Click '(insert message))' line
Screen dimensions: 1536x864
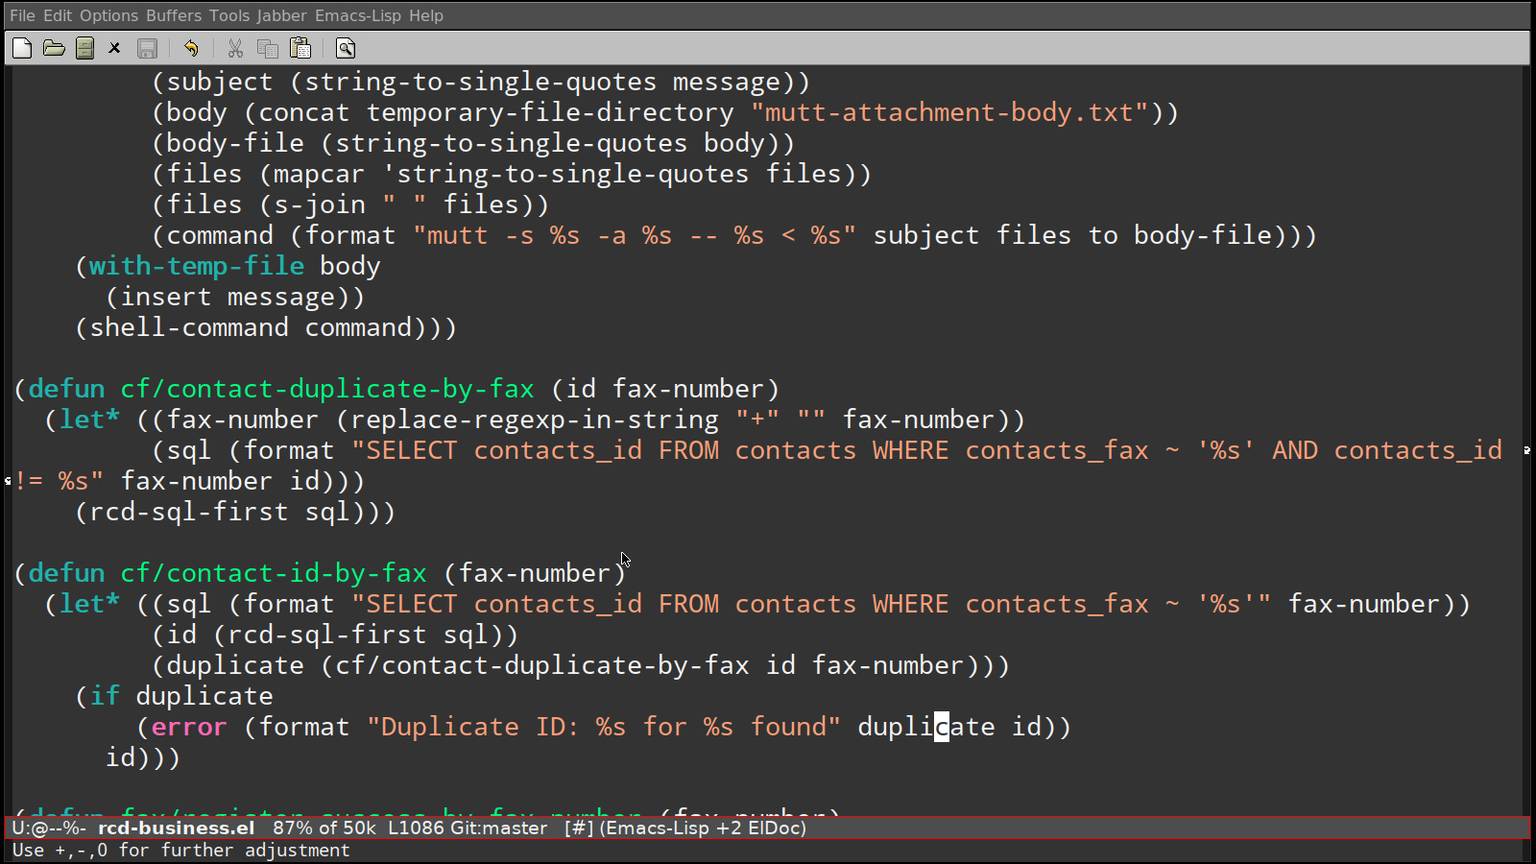235,297
